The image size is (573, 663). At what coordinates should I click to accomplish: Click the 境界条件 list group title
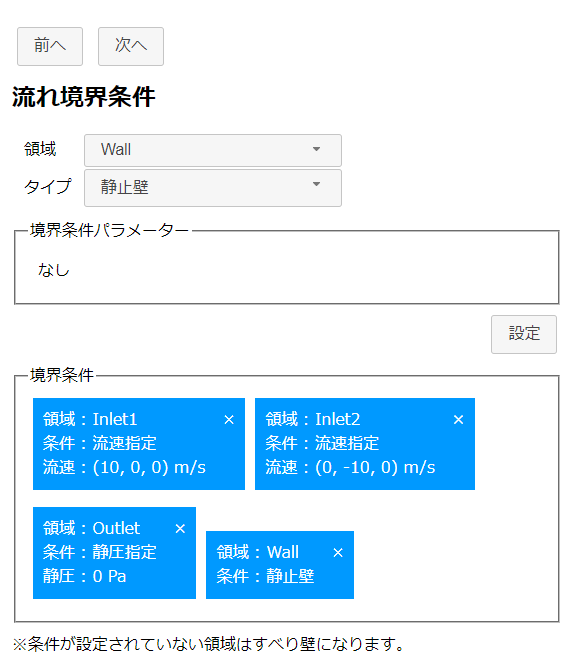(62, 375)
